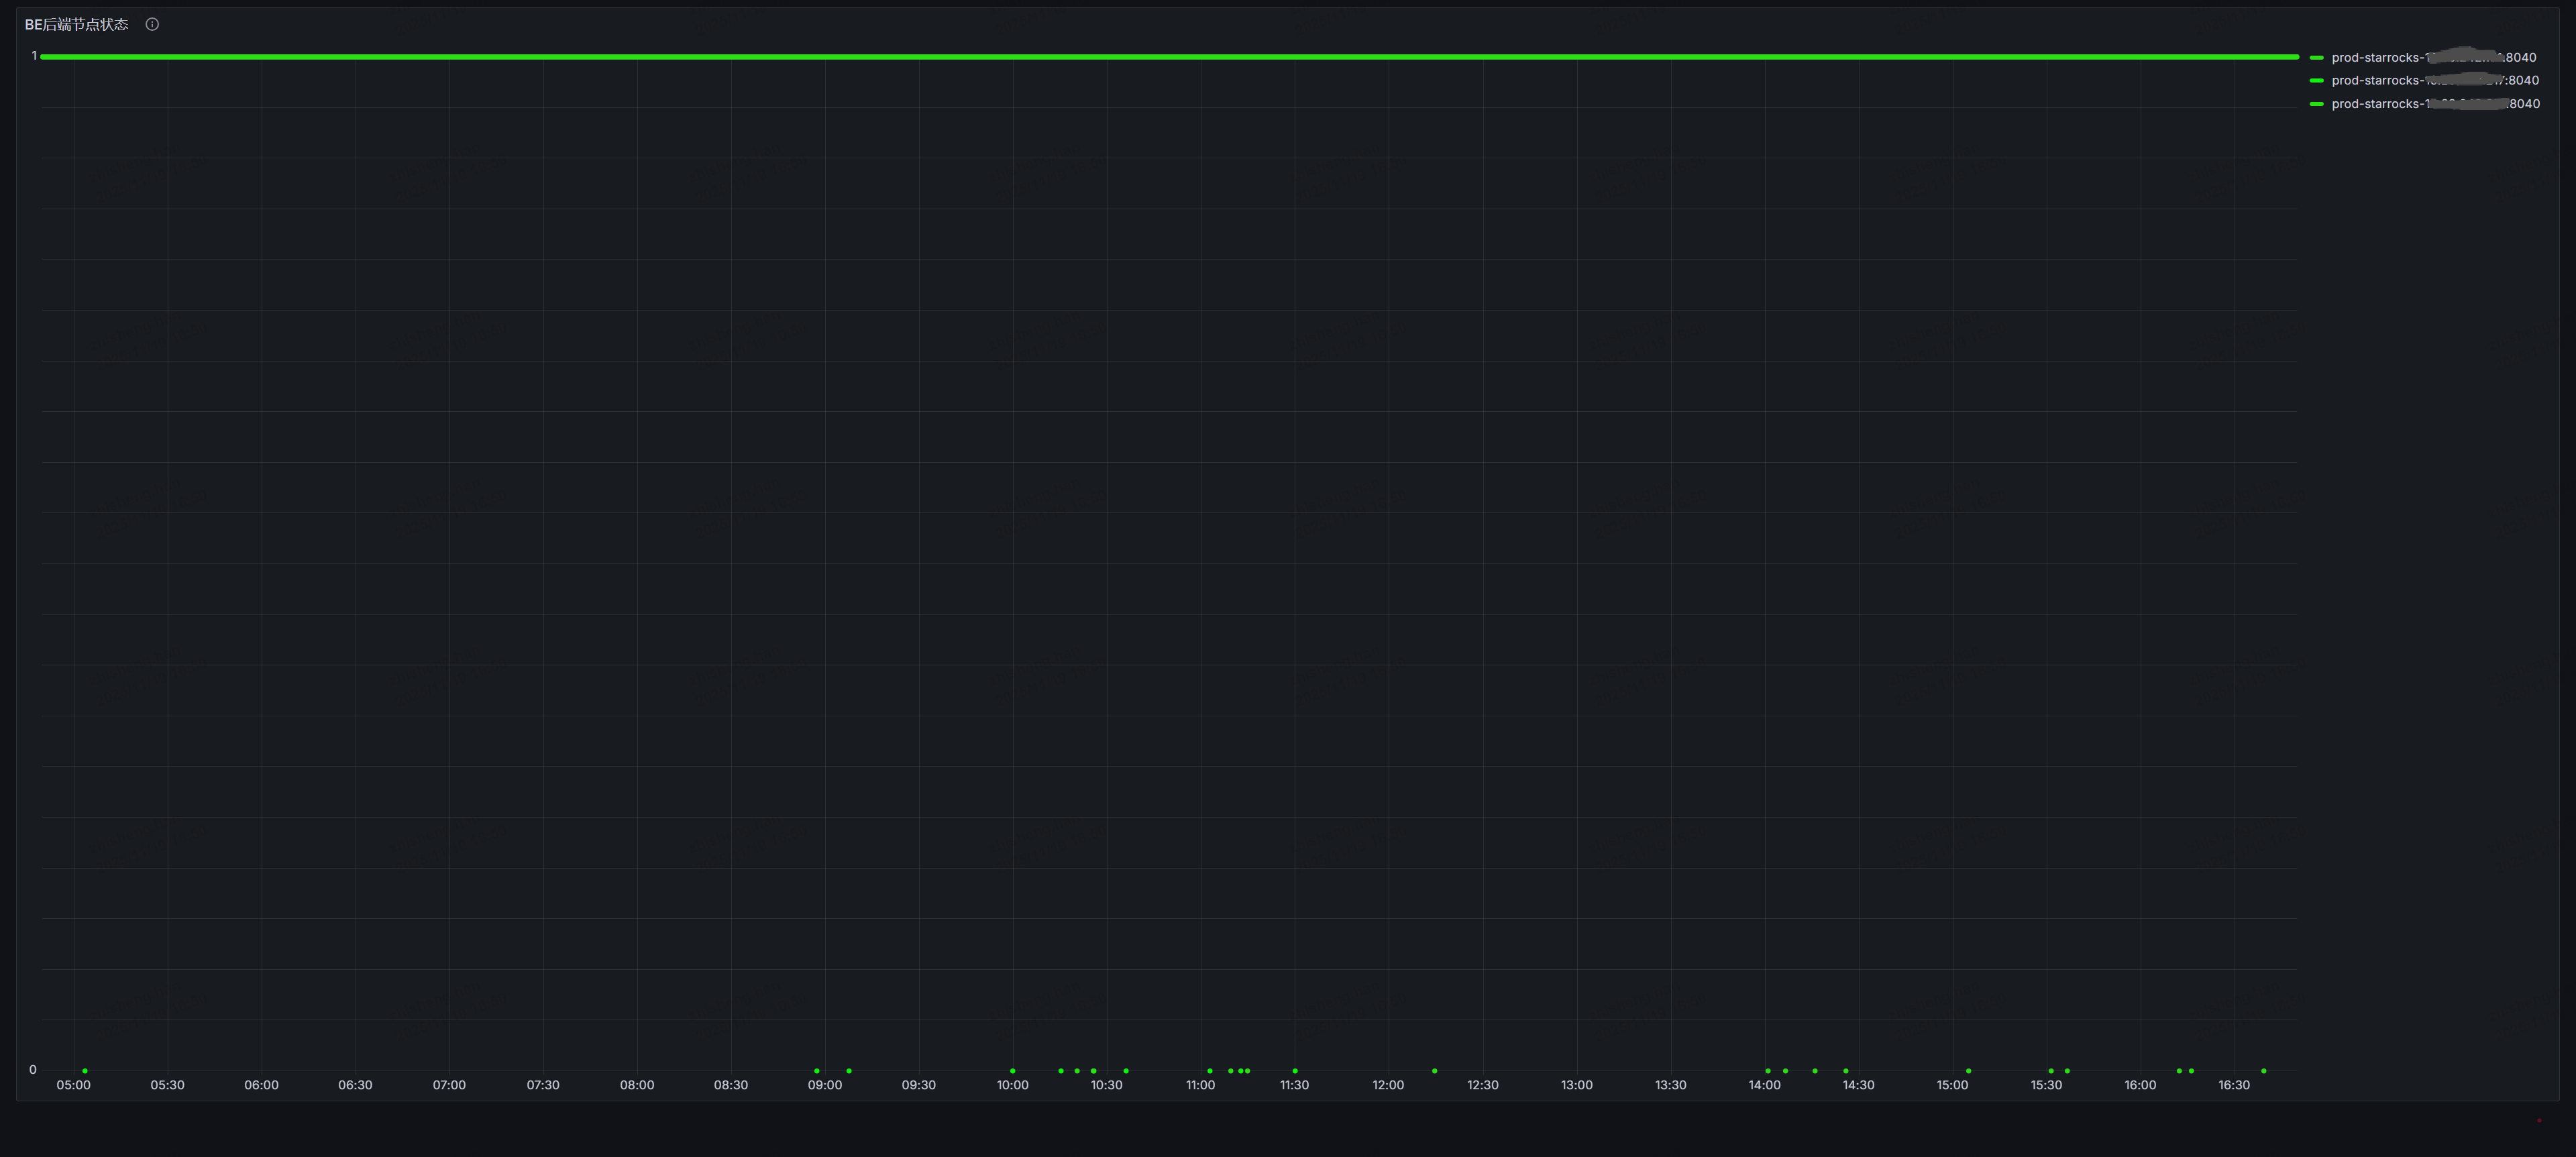Click the info icon beside BE后端节点状态 title
The image size is (2576, 1157).
click(x=152, y=24)
